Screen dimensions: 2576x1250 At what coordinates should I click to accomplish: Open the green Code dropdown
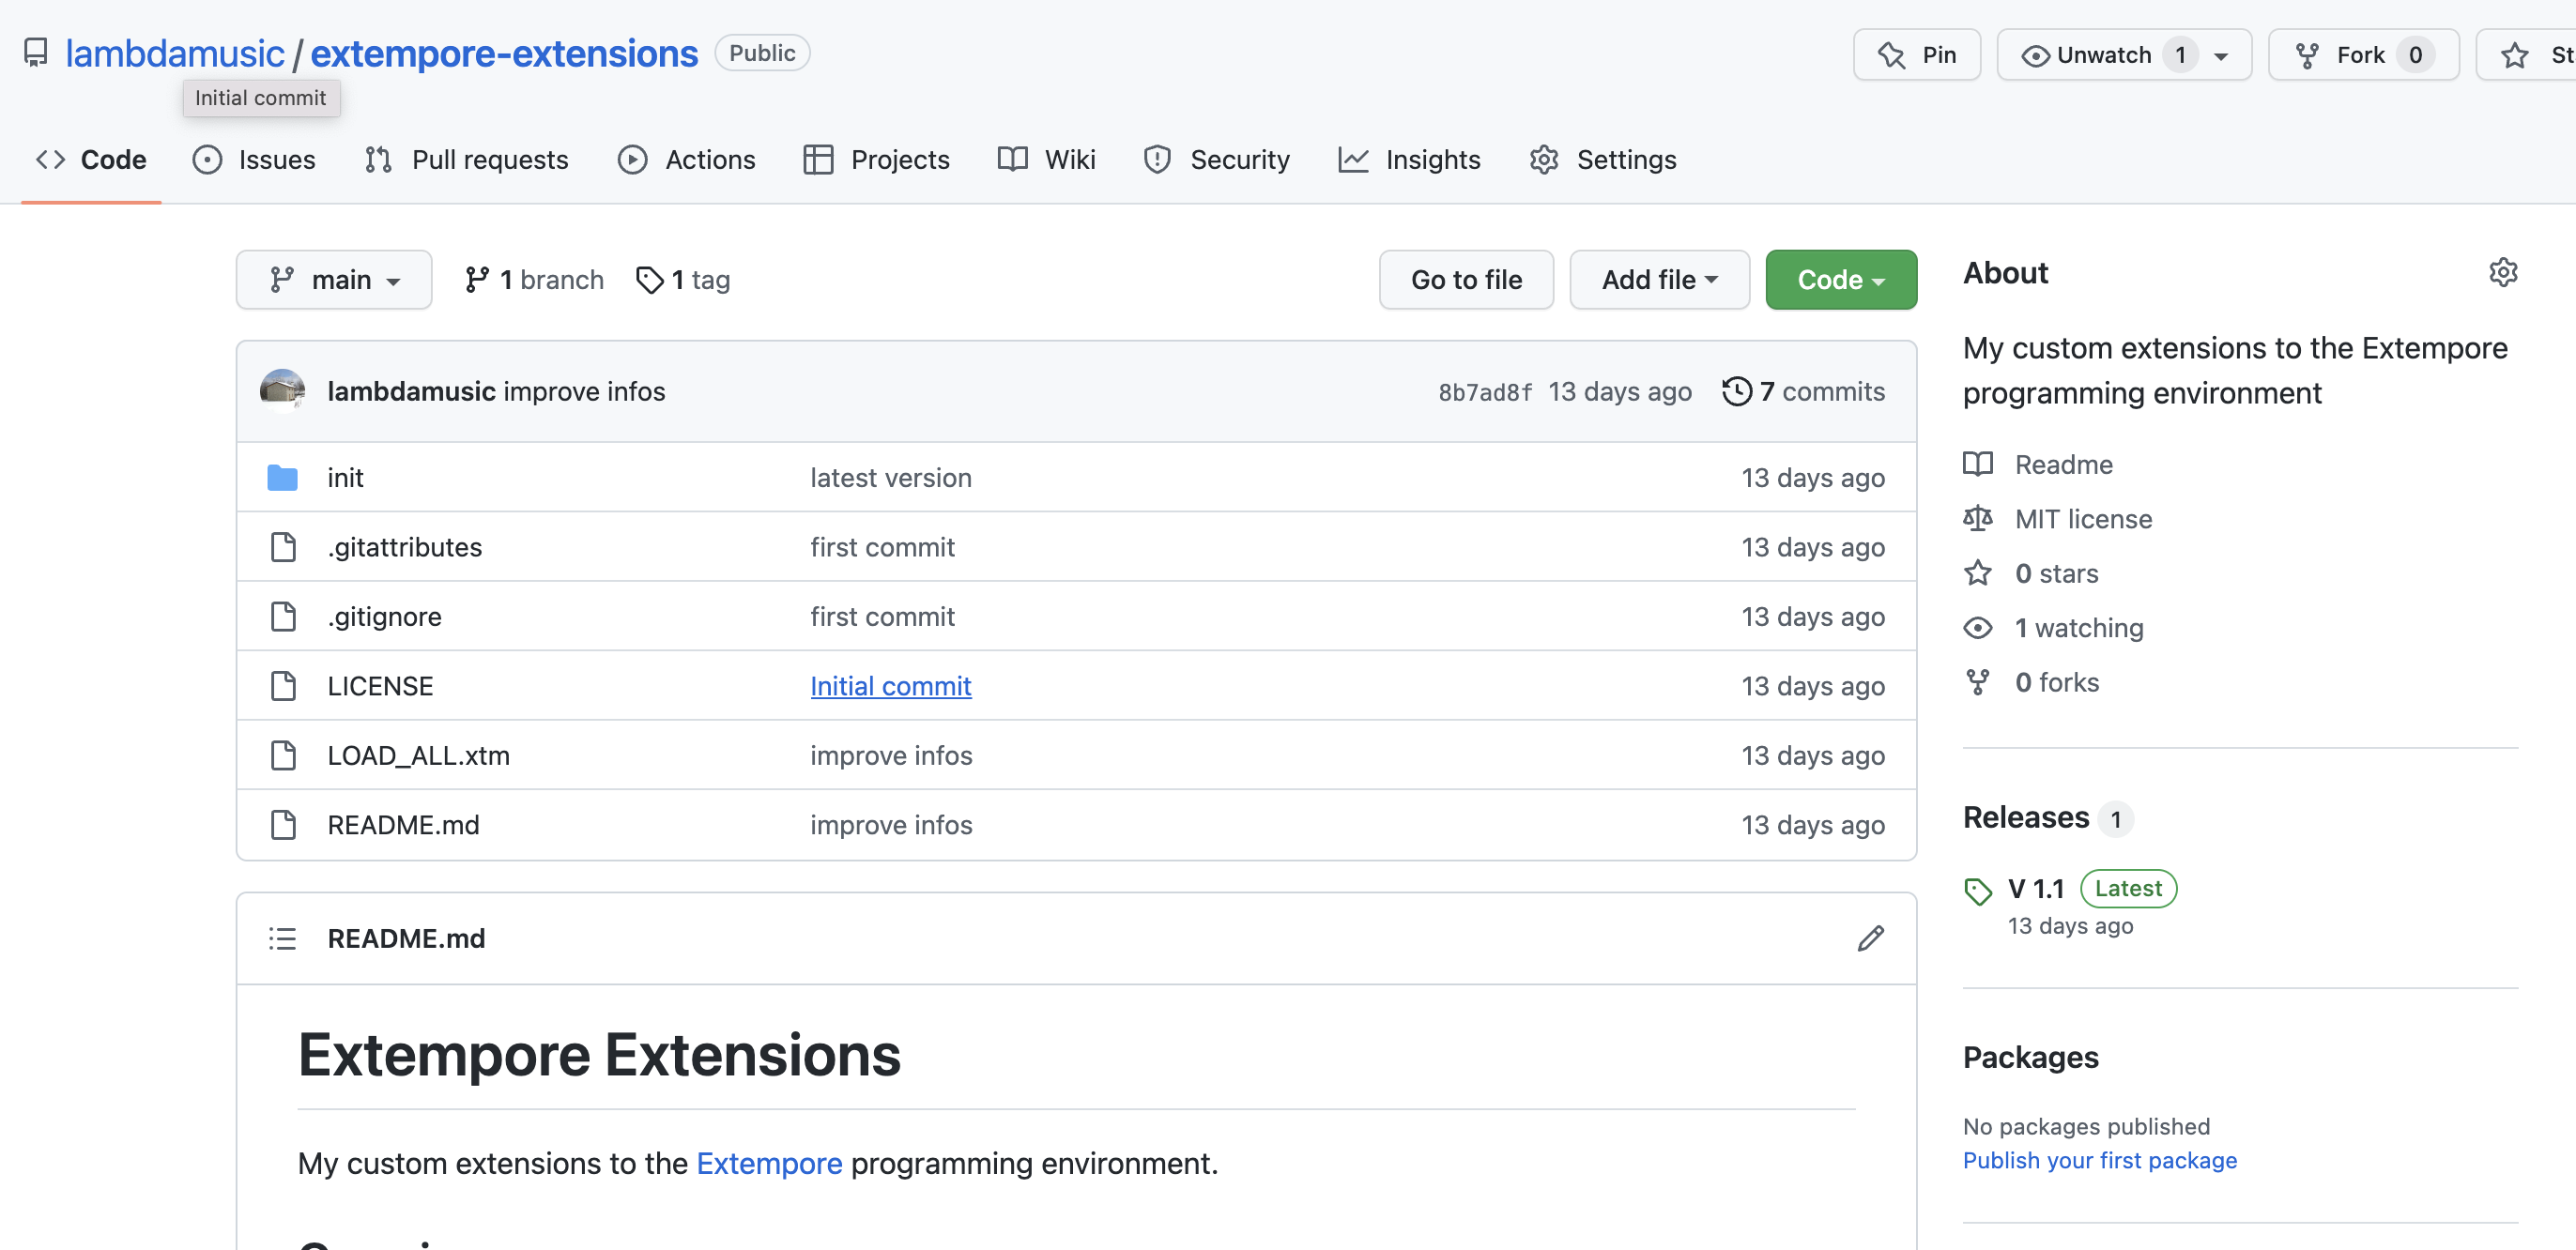pos(1841,280)
